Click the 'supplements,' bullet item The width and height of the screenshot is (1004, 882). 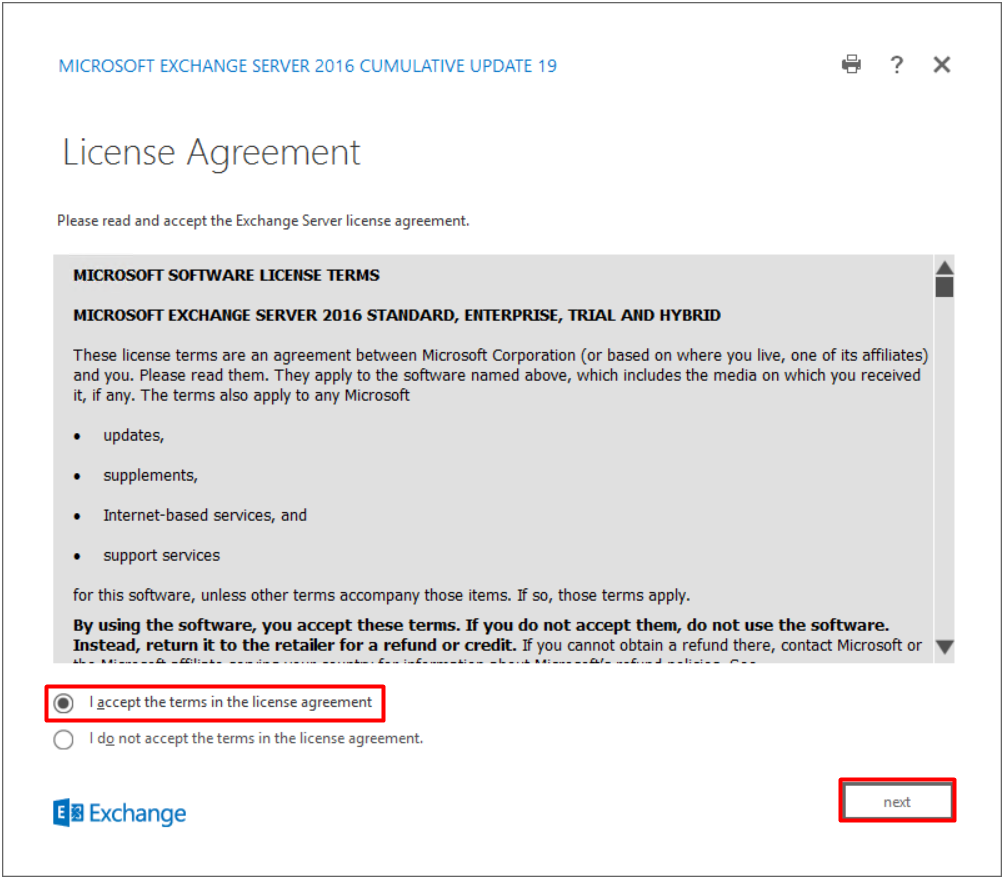(150, 475)
